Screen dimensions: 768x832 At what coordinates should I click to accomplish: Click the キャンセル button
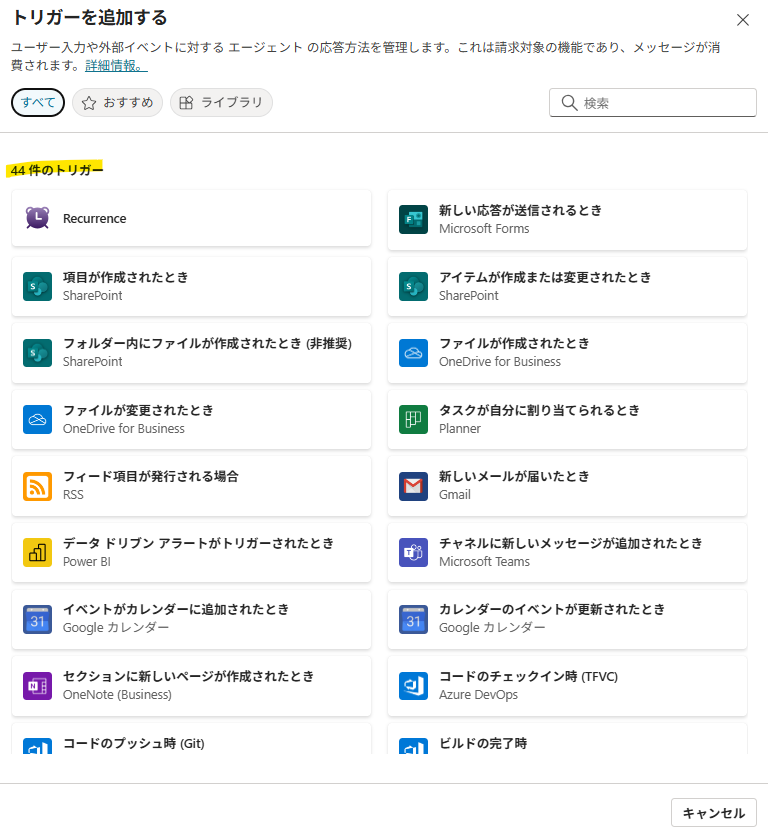pos(713,813)
